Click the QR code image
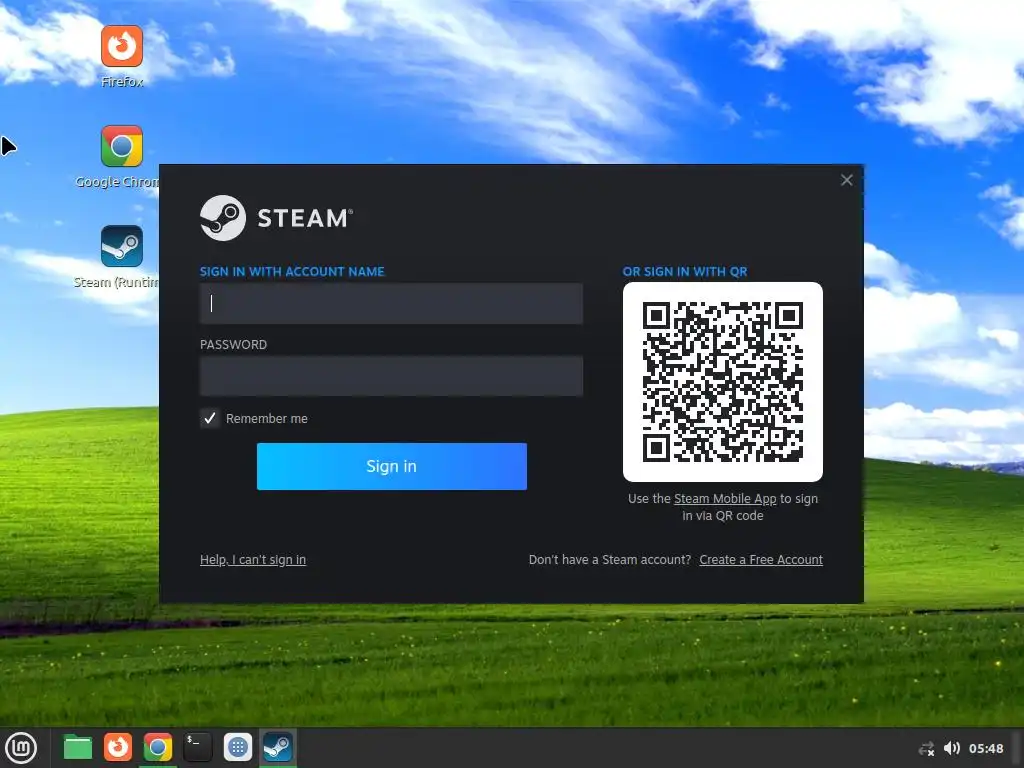 click(722, 382)
